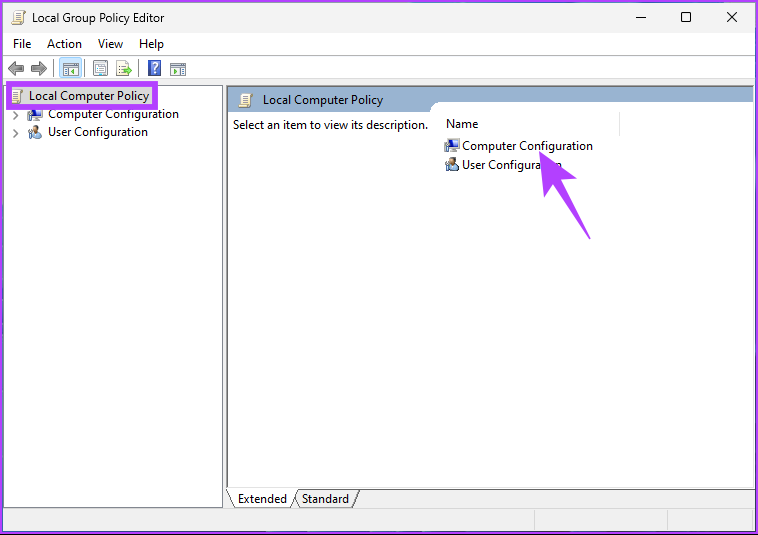Open Help using the question mark icon
Image resolution: width=758 pixels, height=535 pixels.
pyautogui.click(x=155, y=68)
